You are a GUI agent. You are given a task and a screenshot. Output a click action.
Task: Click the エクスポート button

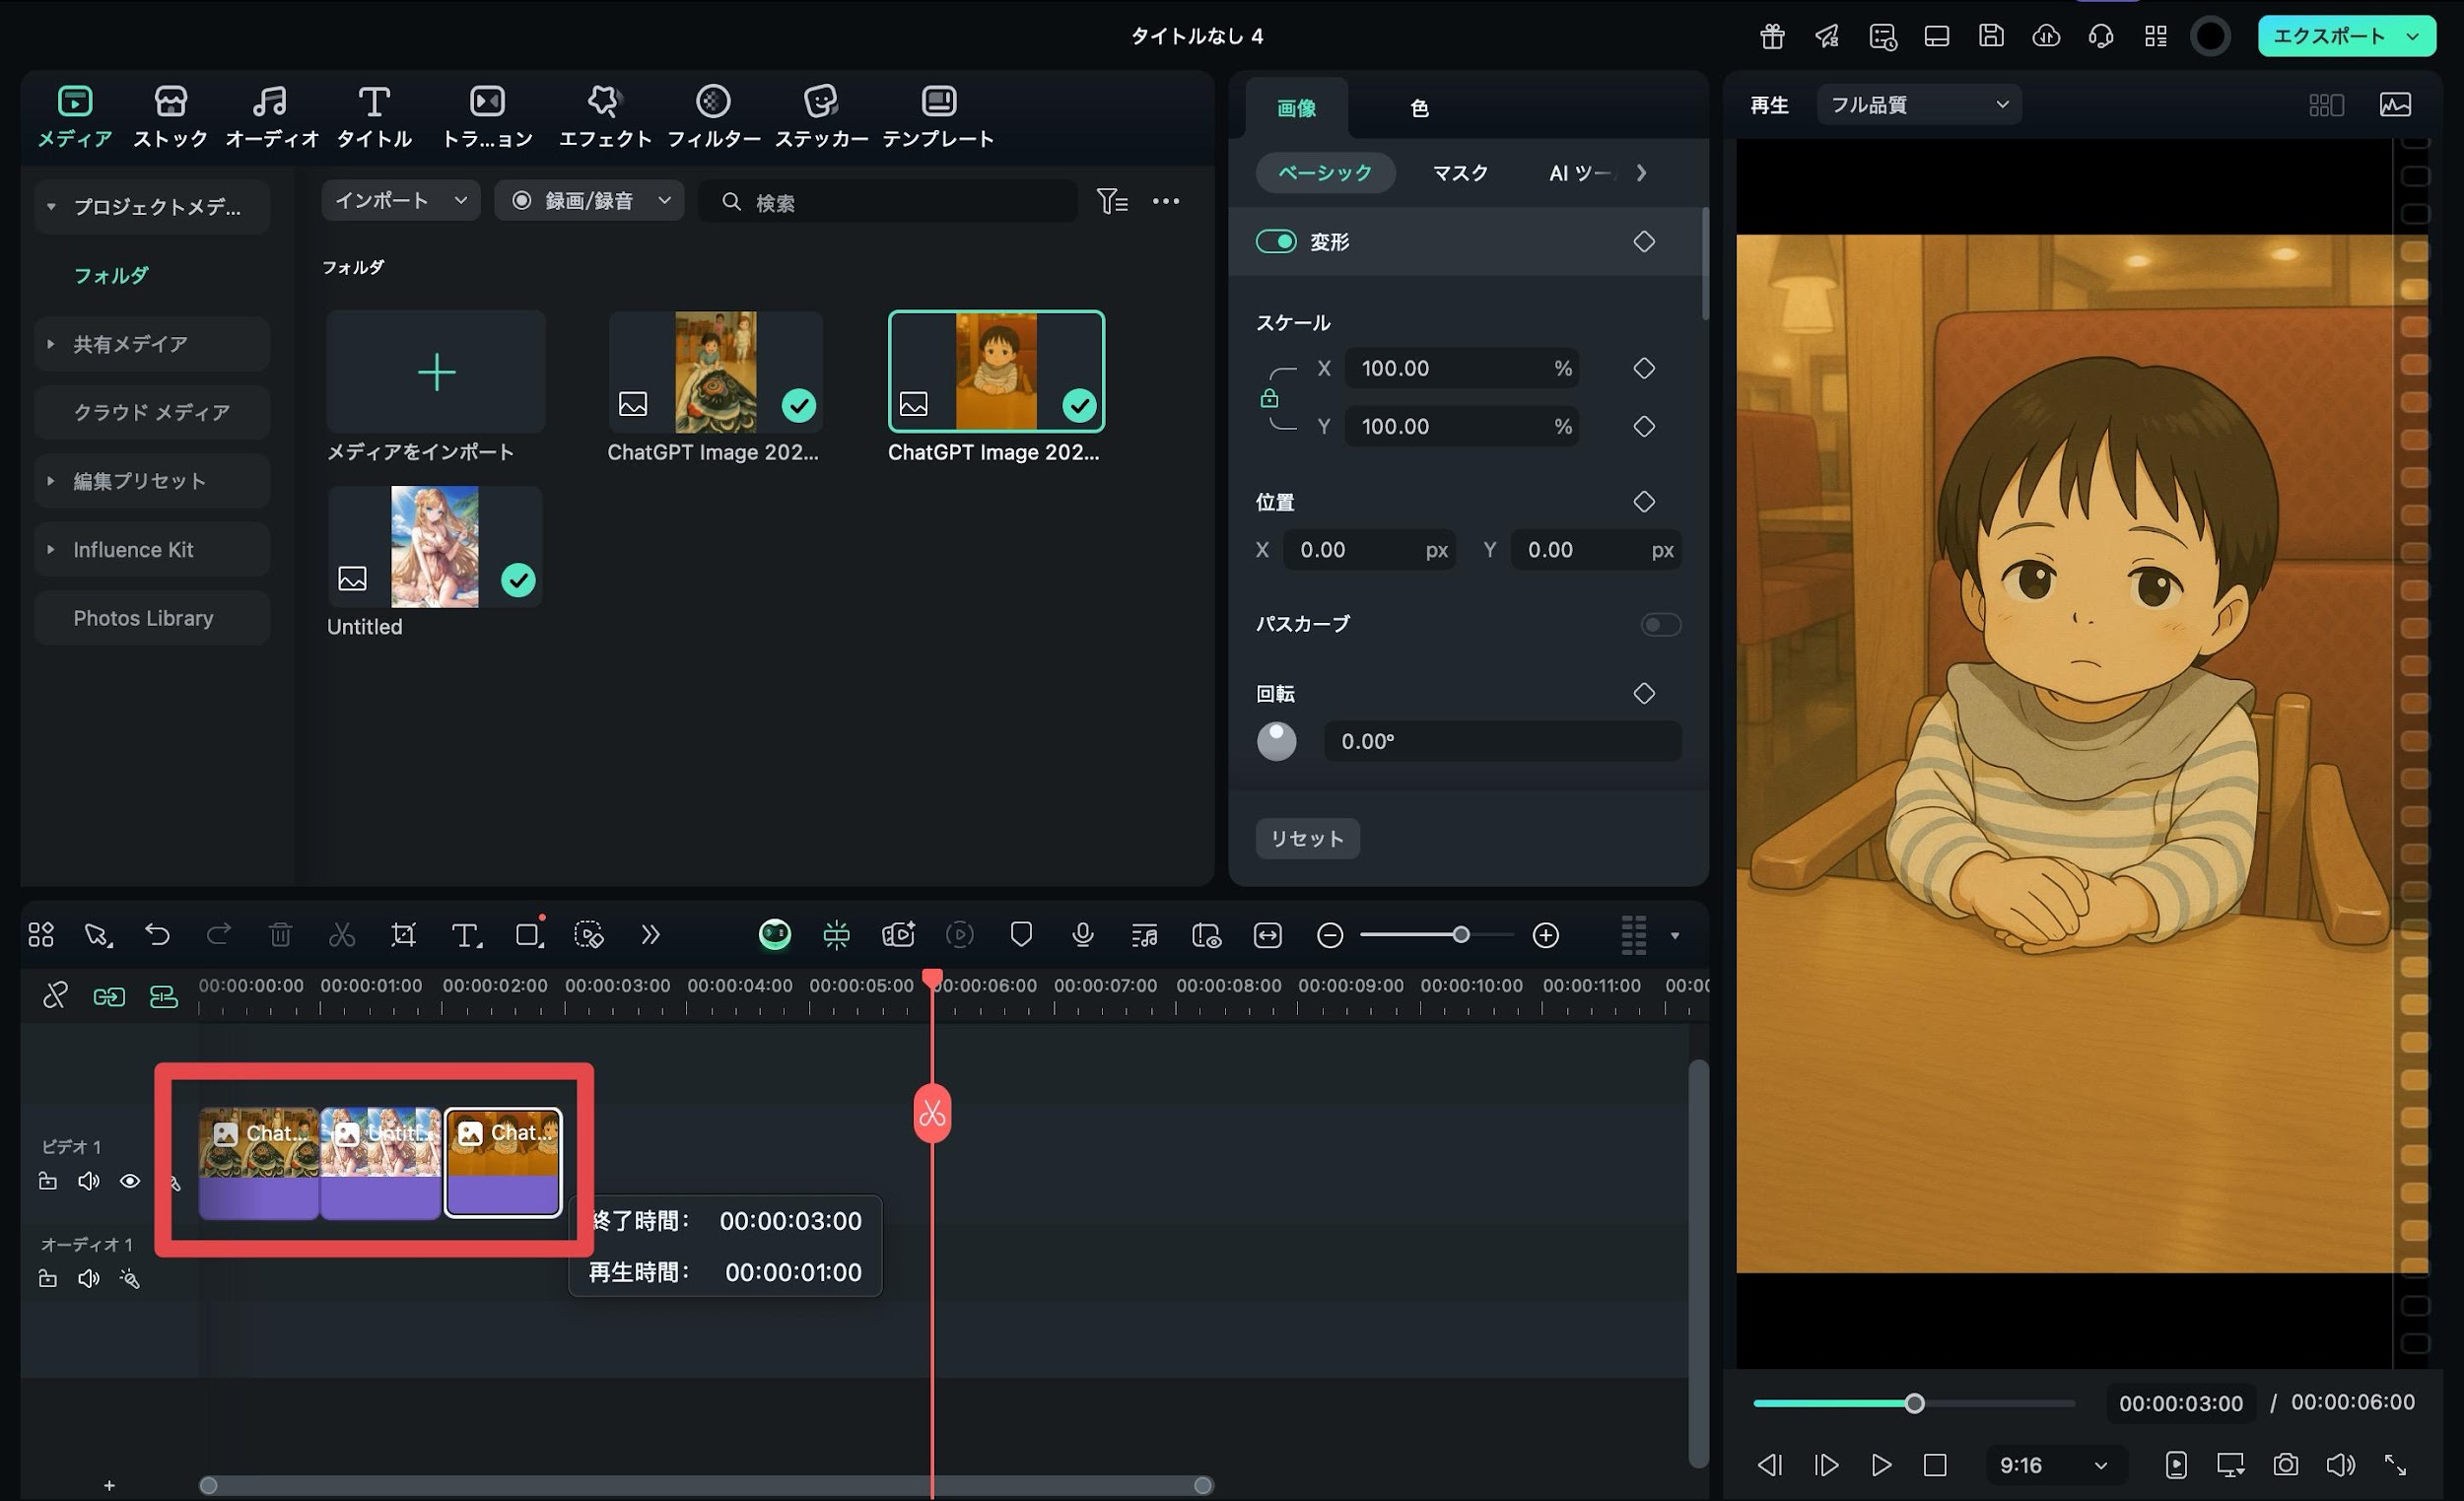(2328, 36)
